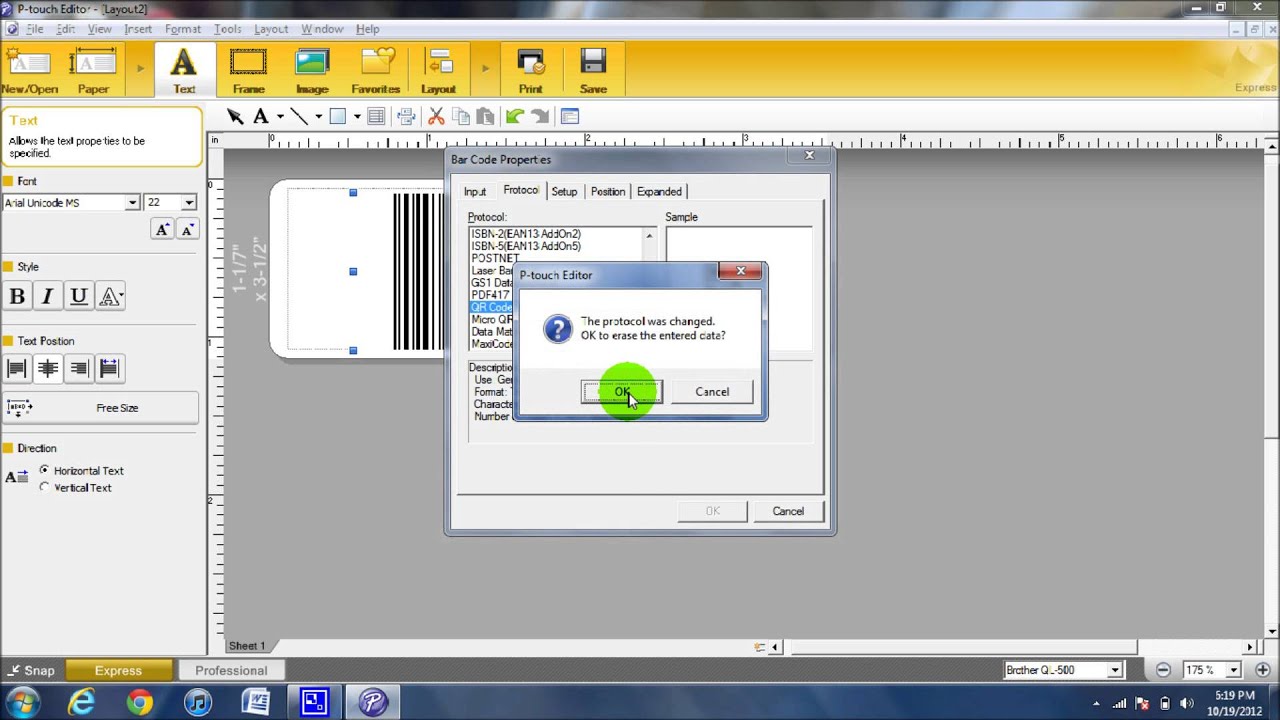Open the Format menu
1280x720 pixels.
tap(182, 29)
